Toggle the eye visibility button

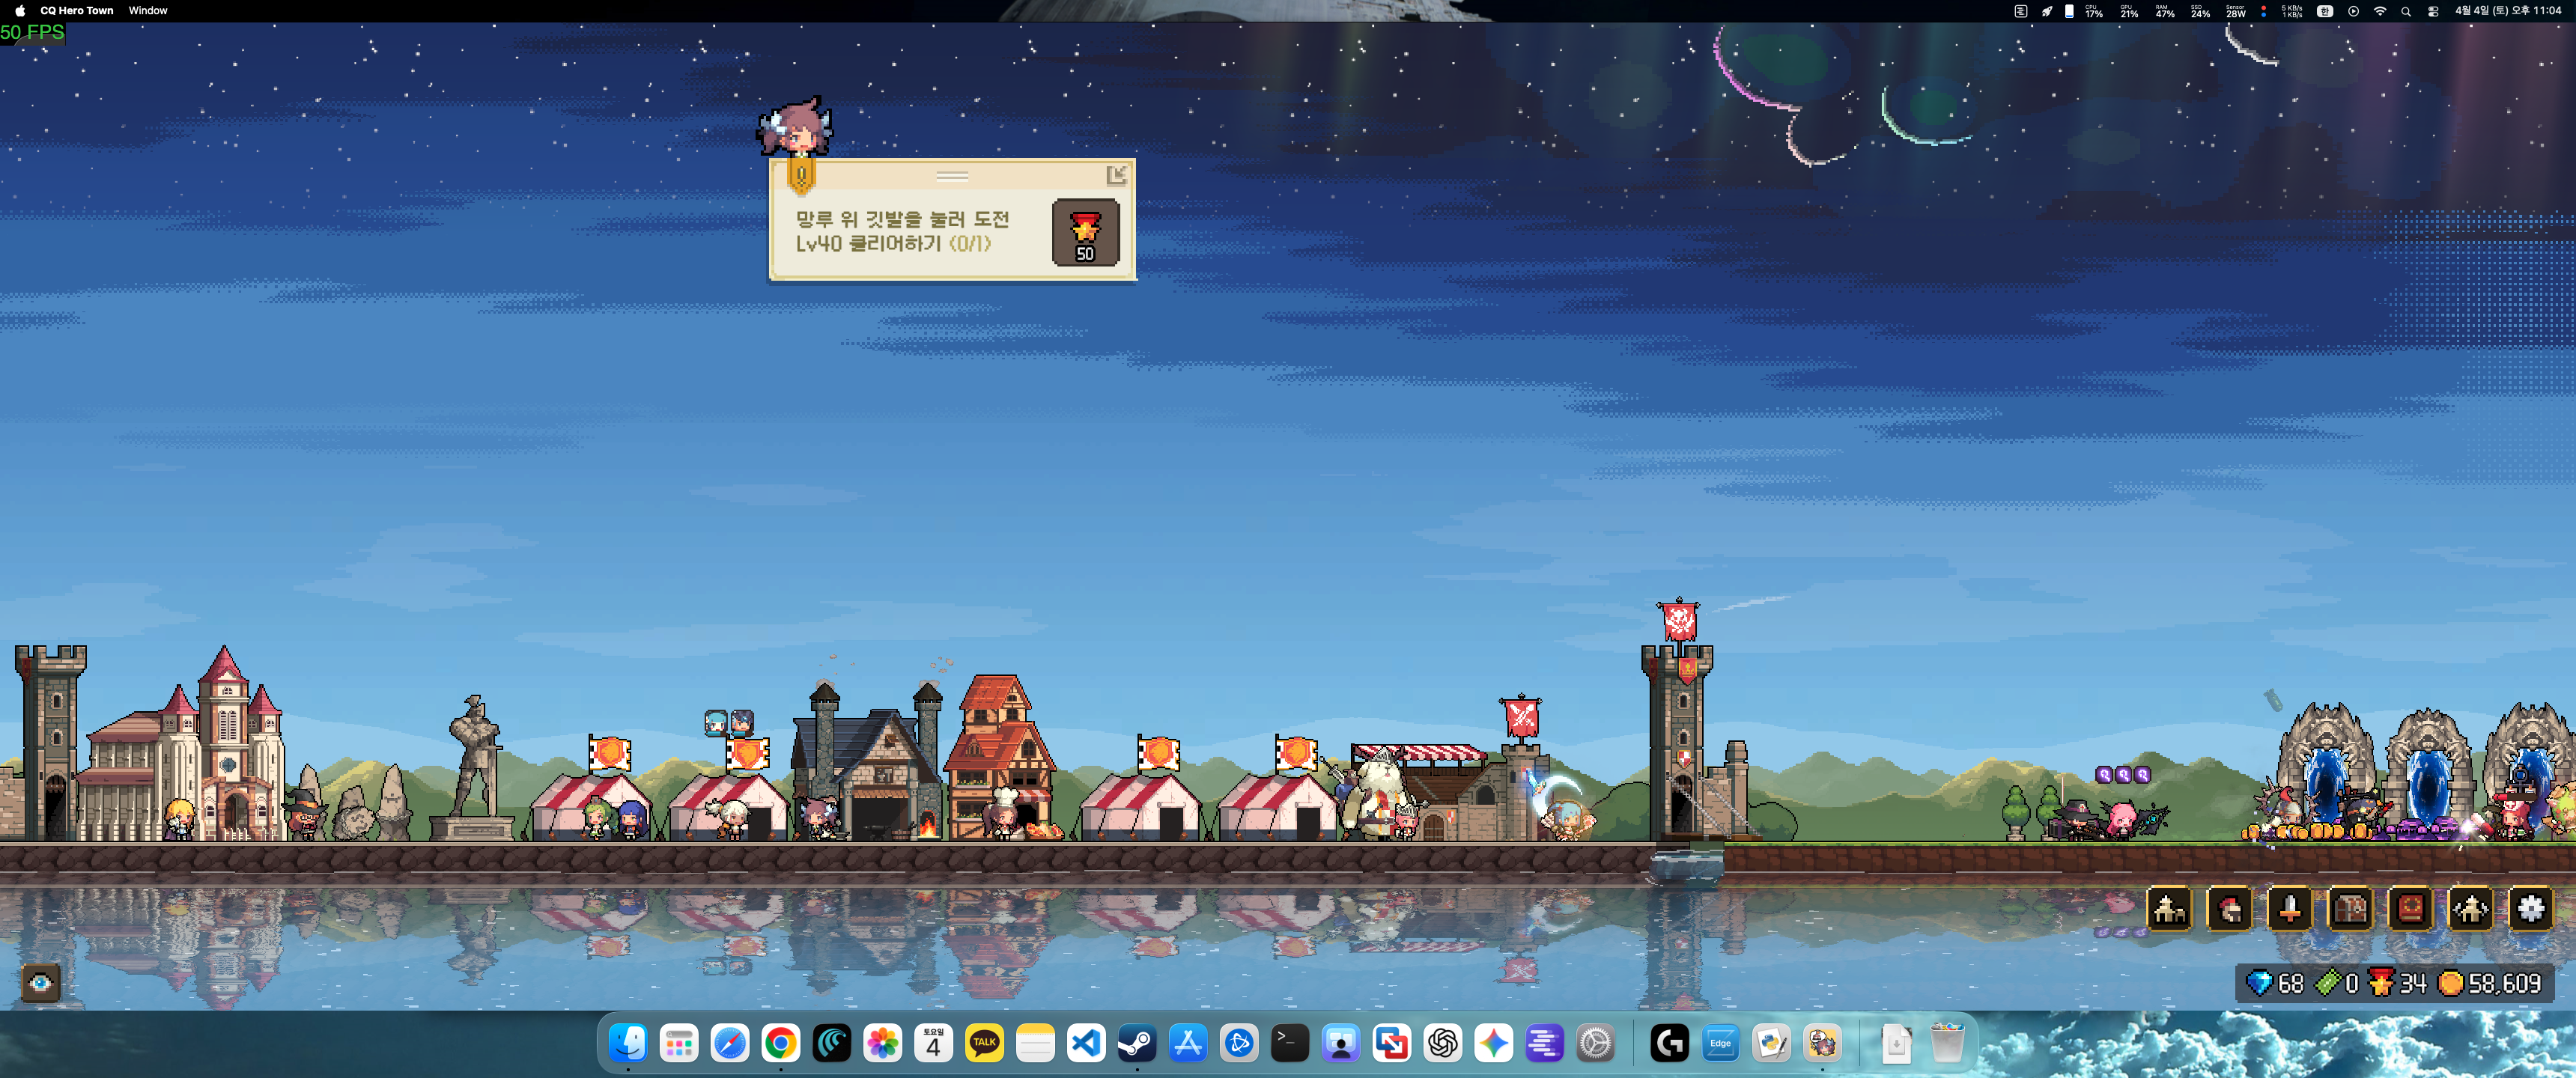(41, 982)
